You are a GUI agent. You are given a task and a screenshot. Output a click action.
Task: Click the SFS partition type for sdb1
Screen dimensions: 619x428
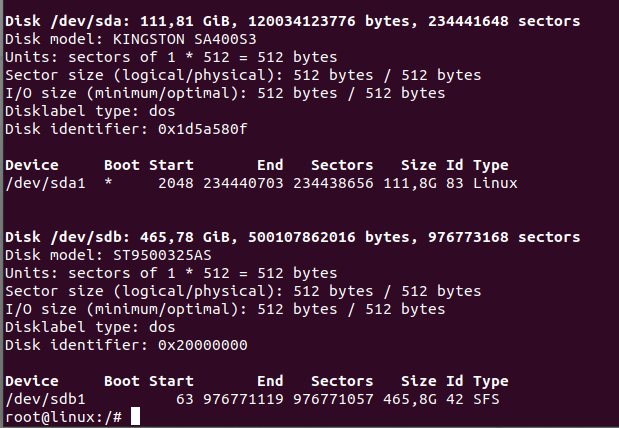click(486, 399)
